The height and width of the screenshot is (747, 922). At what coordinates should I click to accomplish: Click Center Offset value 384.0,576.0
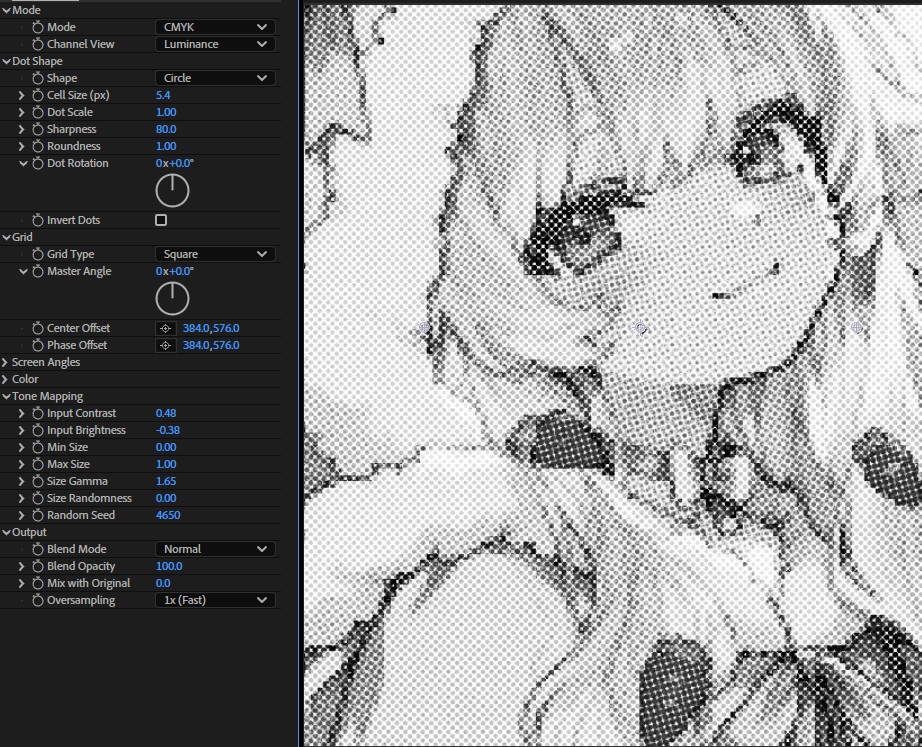211,328
